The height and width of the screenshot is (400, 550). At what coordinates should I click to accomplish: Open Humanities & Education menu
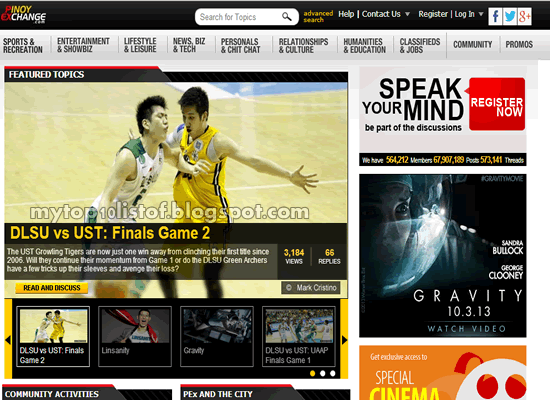(x=364, y=45)
